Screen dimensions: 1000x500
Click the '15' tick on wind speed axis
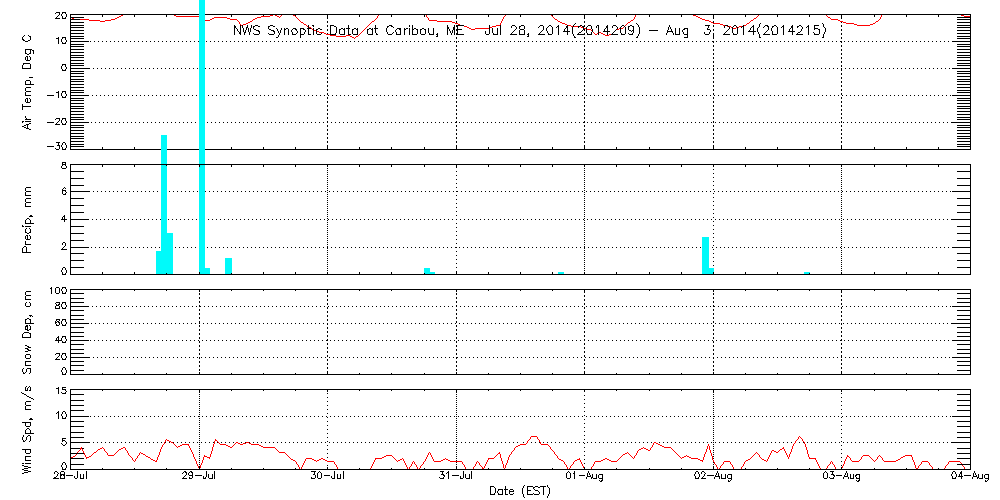[x=60, y=391]
